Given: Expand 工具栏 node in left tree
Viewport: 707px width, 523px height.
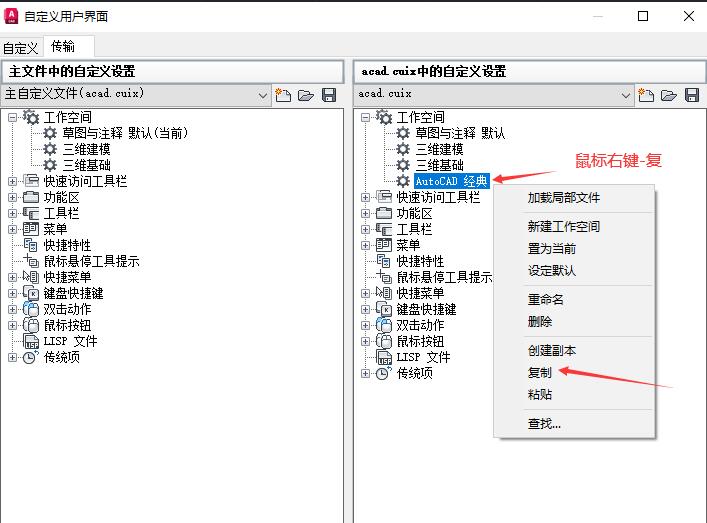Looking at the screenshot, I should pos(13,213).
